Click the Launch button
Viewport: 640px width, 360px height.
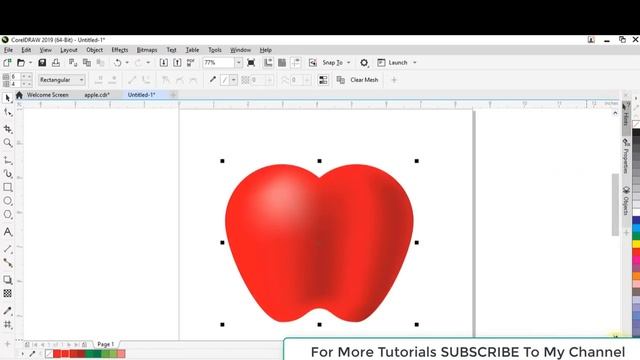point(393,62)
